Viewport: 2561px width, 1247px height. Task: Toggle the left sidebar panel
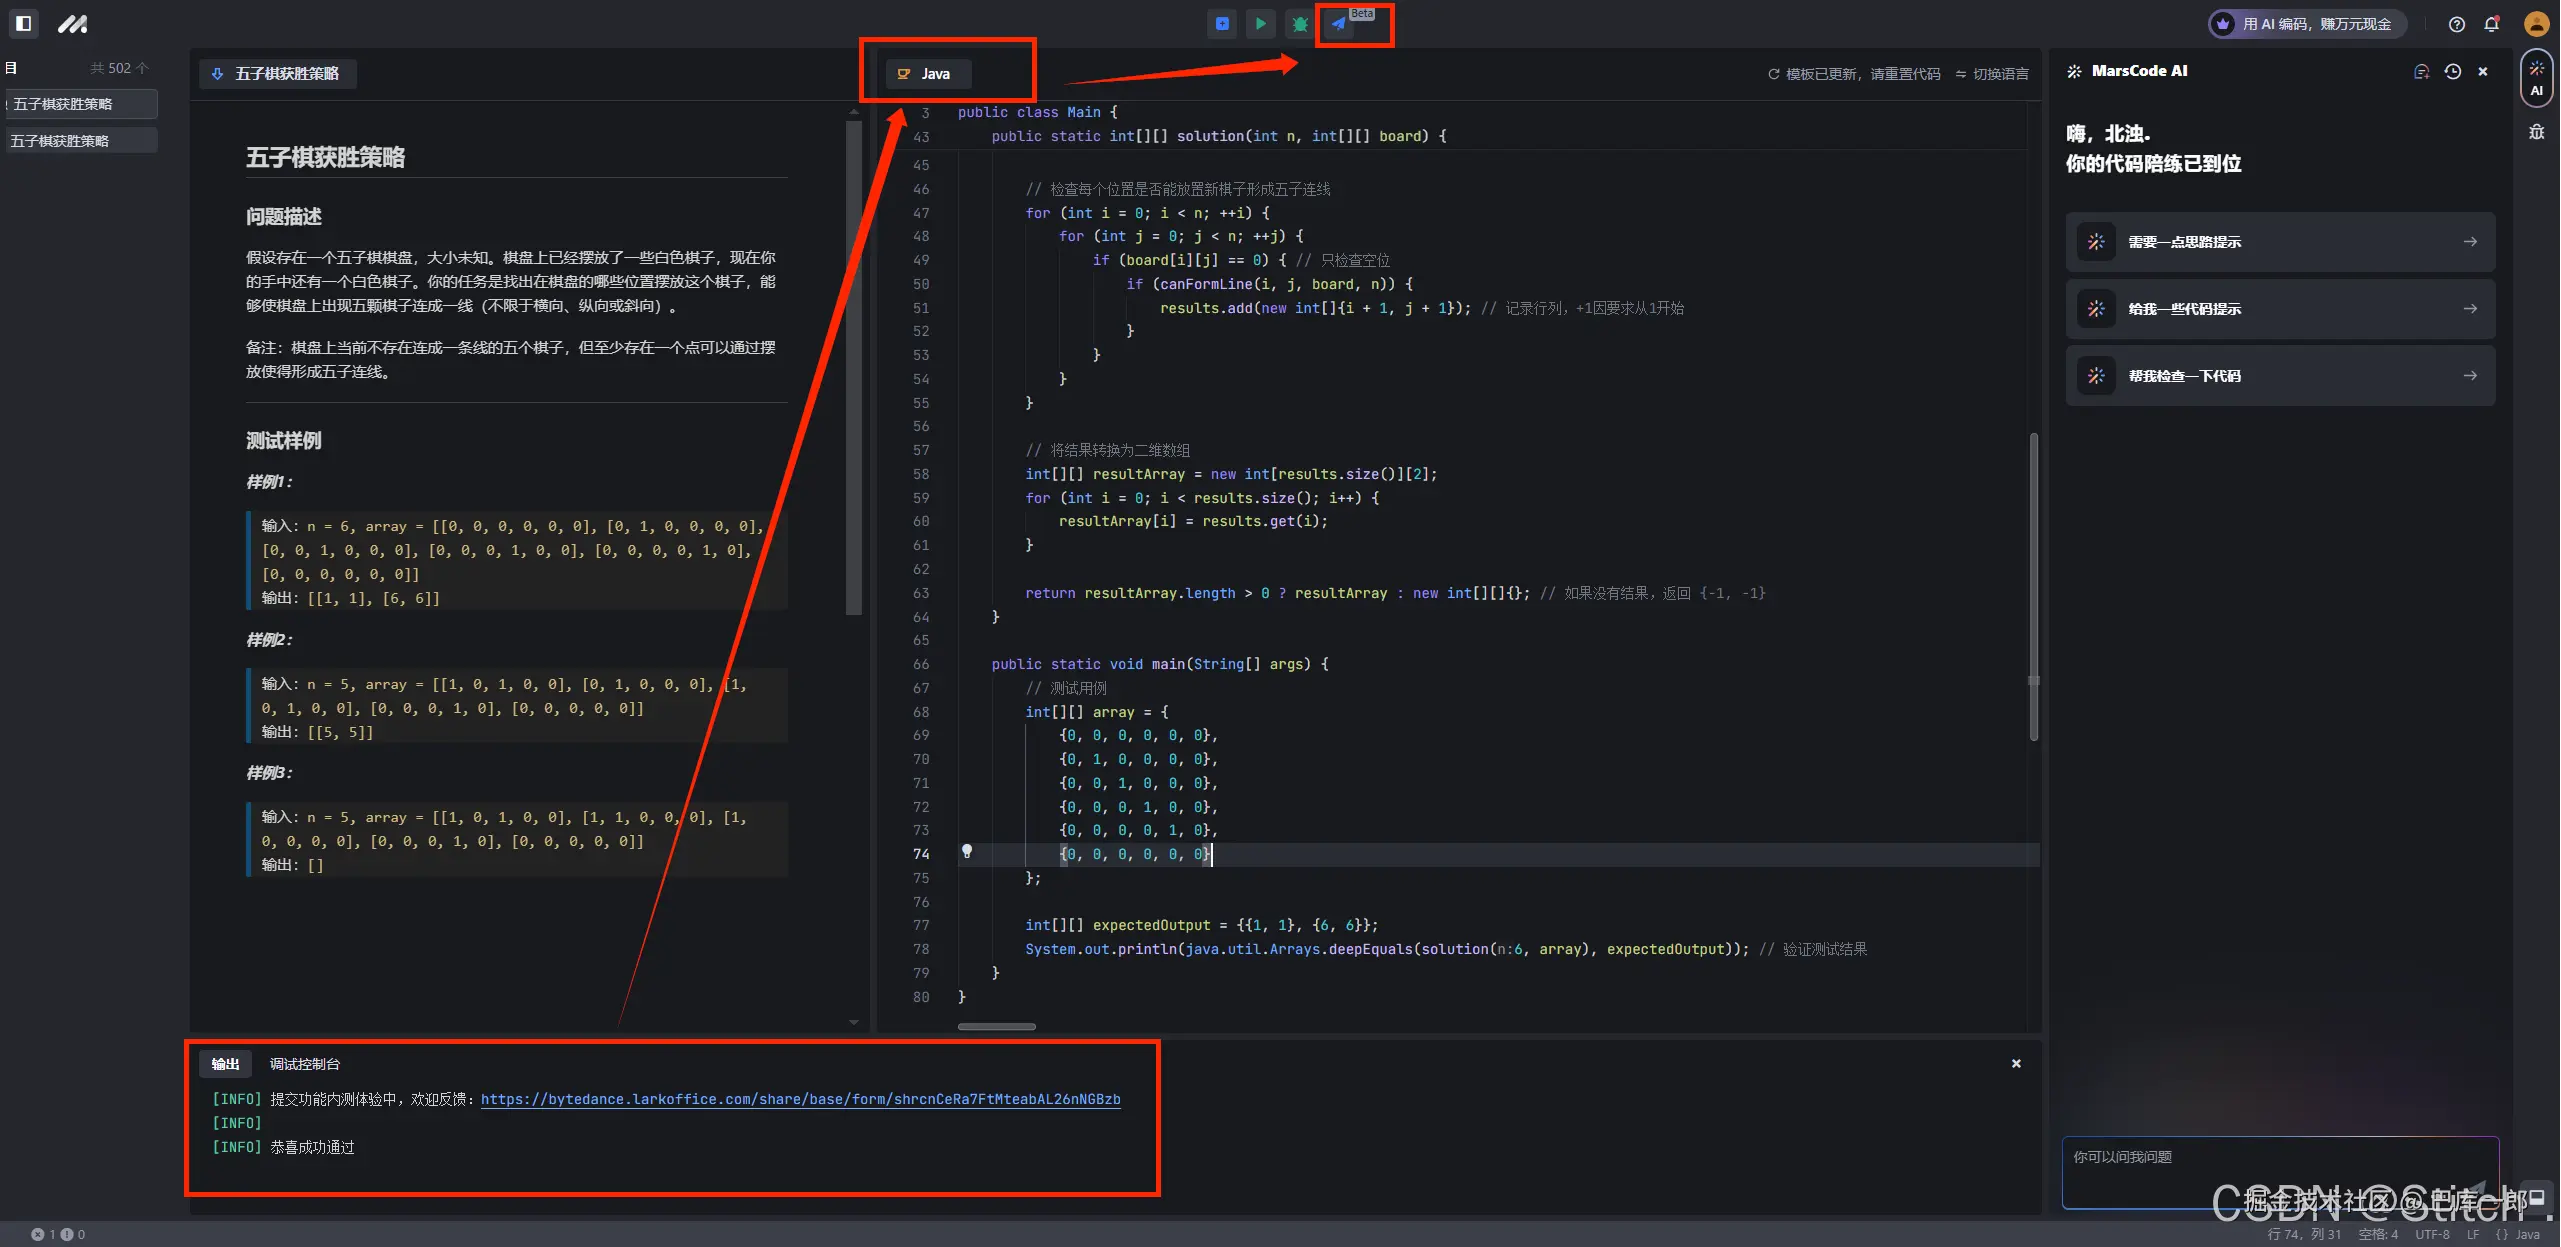pos(24,23)
